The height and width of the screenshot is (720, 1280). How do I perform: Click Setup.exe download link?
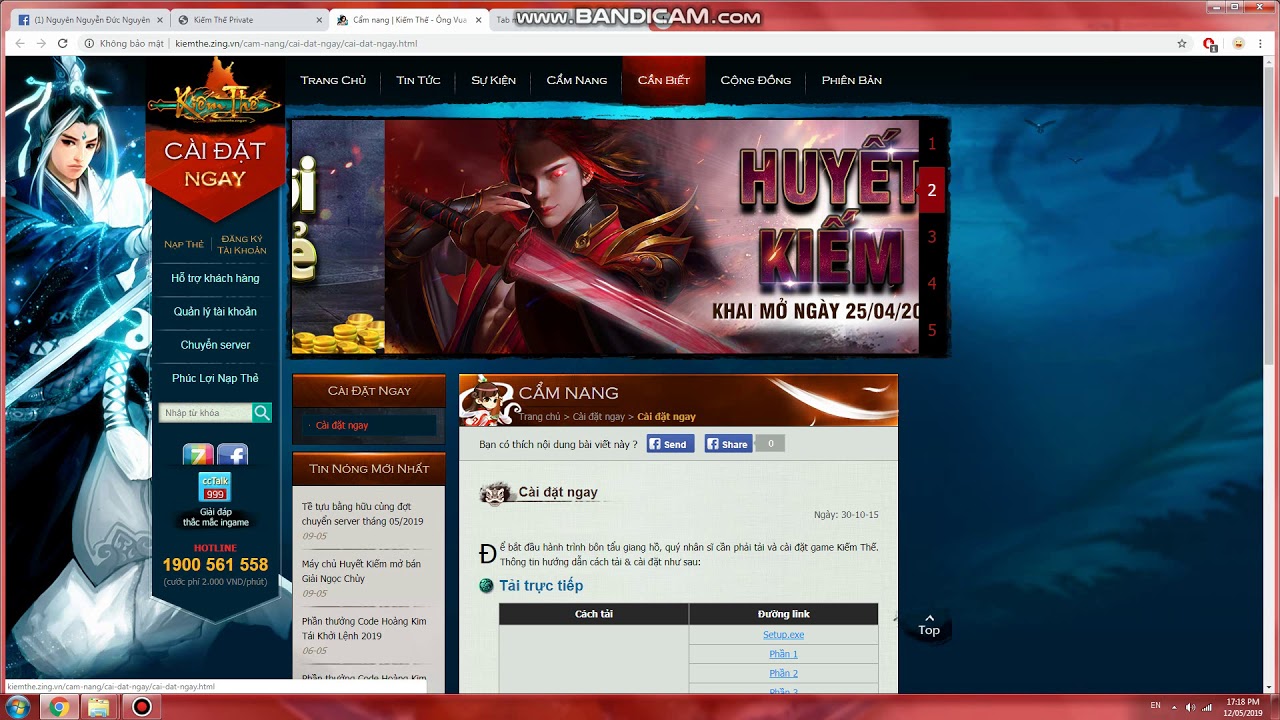click(783, 635)
